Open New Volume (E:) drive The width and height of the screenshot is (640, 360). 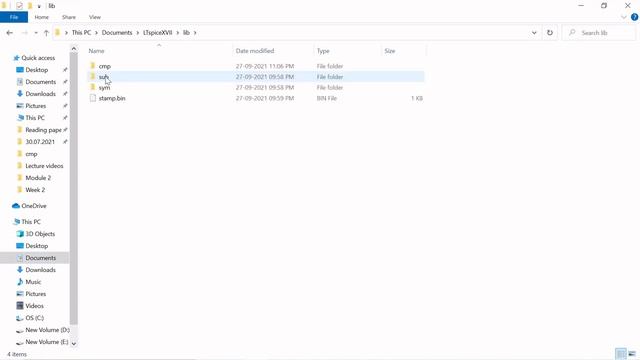(47, 342)
